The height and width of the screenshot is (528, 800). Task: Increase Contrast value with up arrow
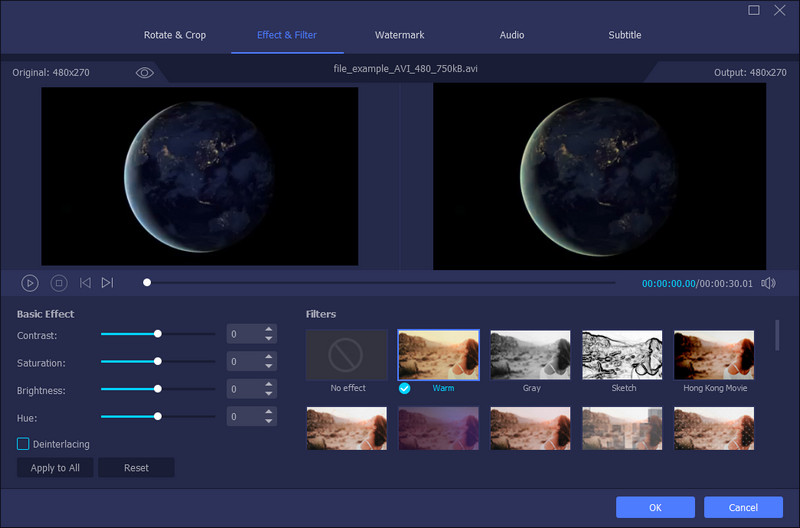click(x=269, y=329)
